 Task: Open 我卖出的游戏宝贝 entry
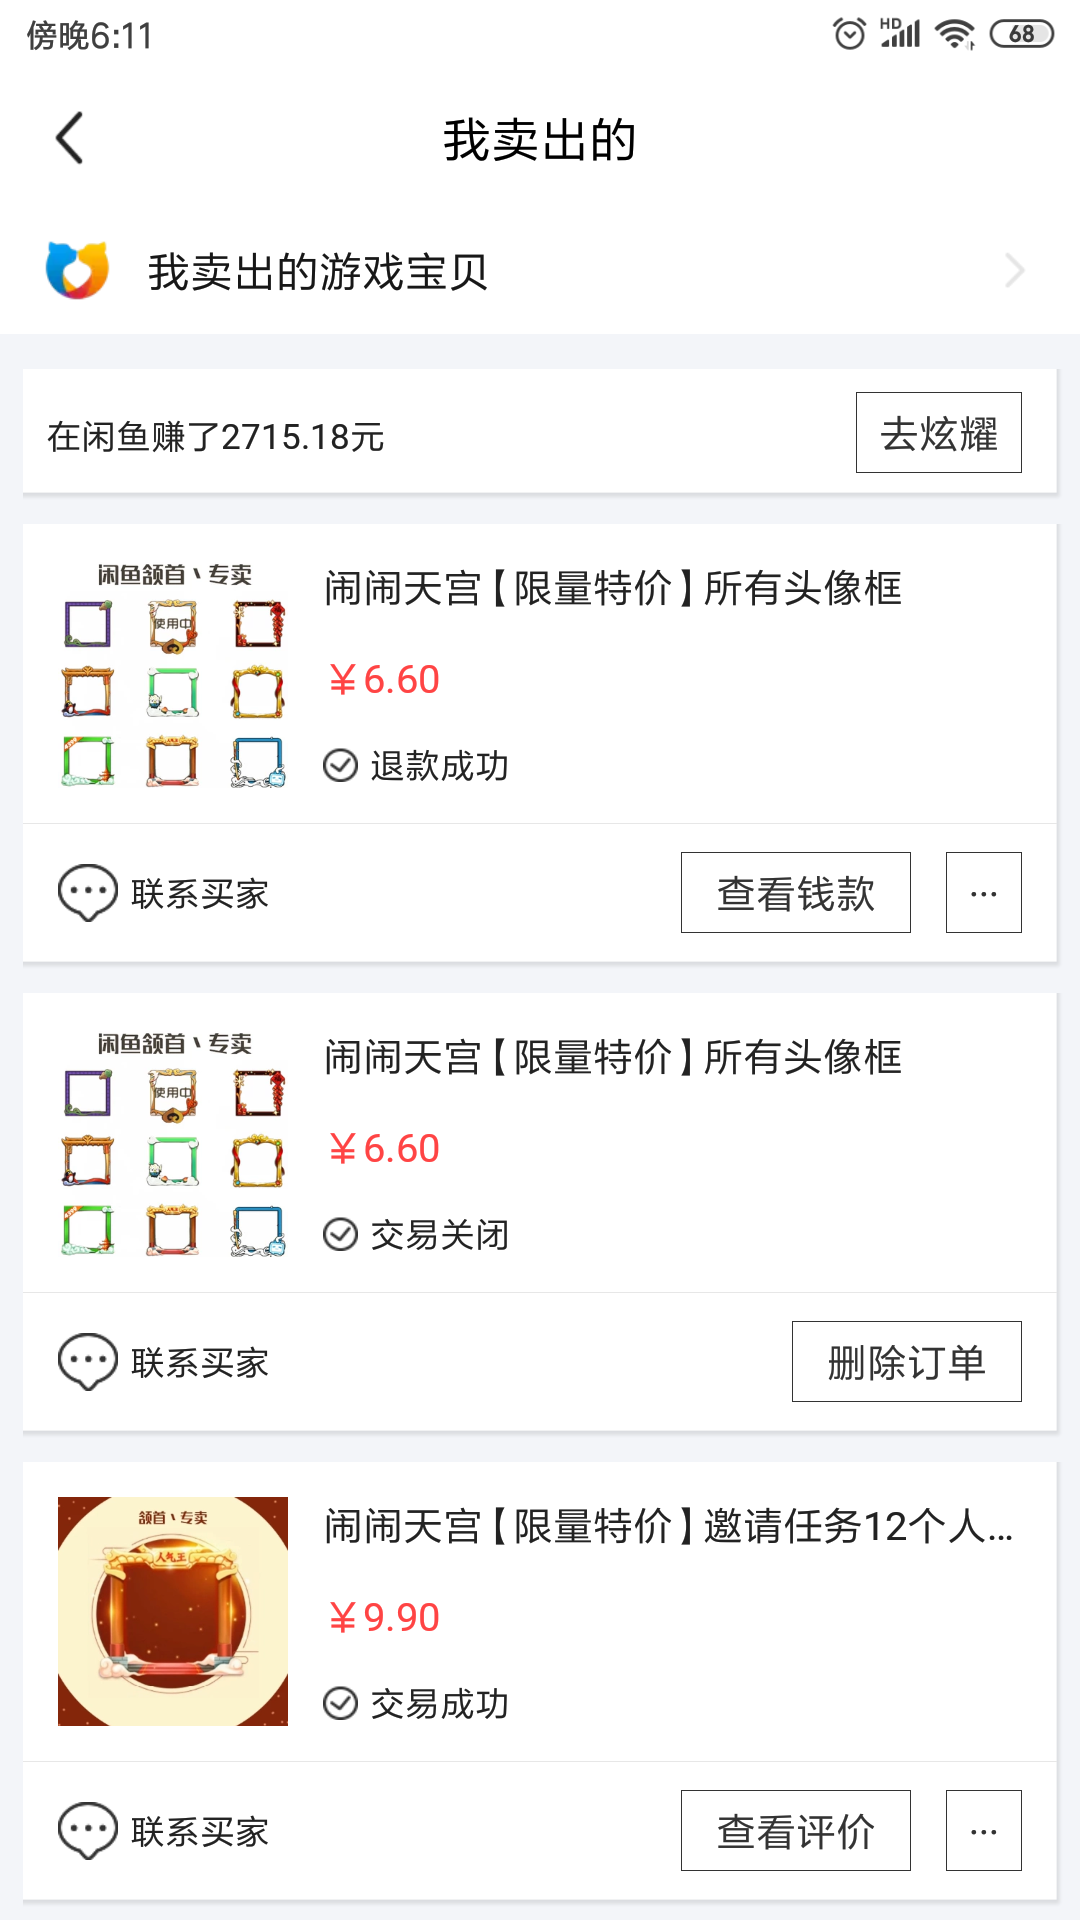(x=318, y=271)
